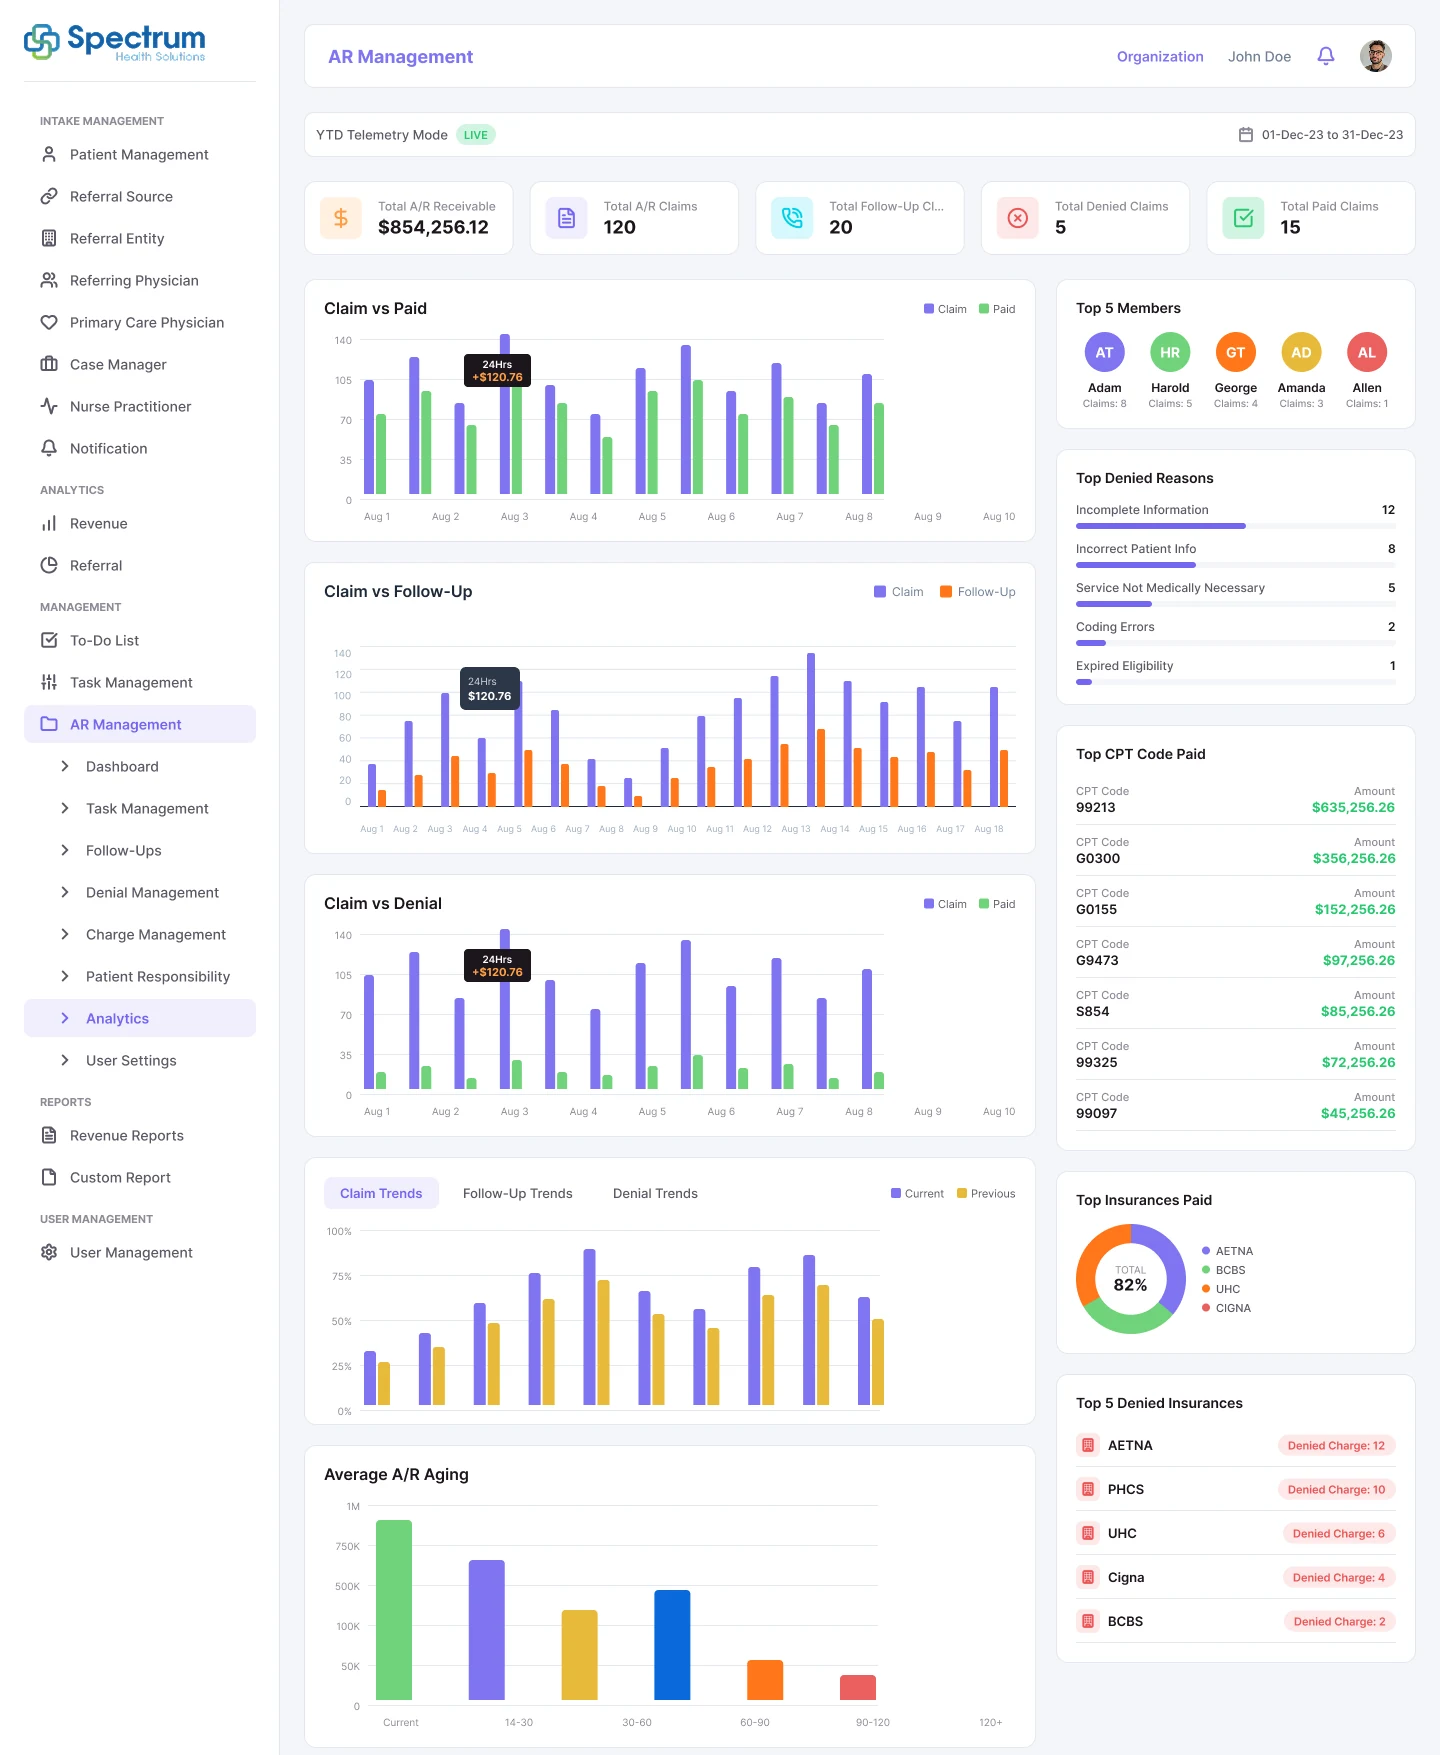Viewport: 1440px width, 1755px height.
Task: Click the Case Manager briefcase icon
Action: (x=49, y=364)
